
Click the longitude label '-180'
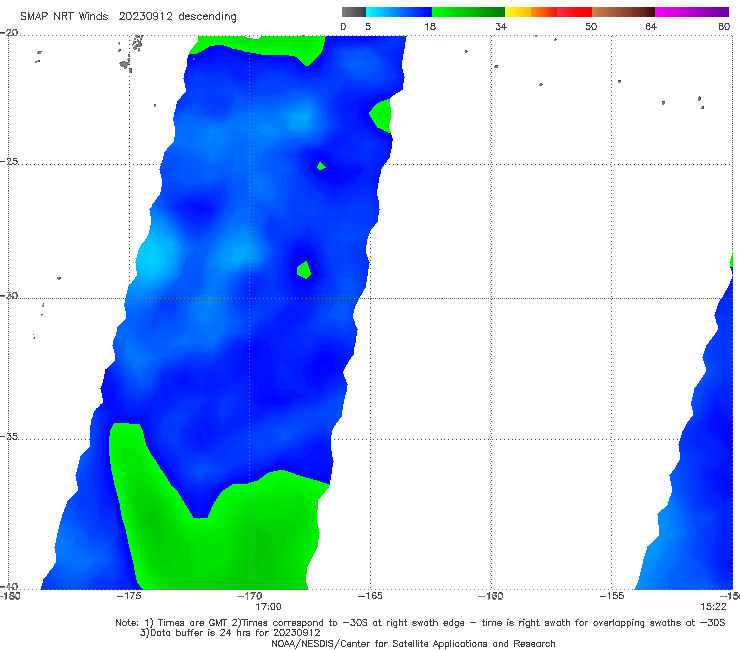(10, 596)
